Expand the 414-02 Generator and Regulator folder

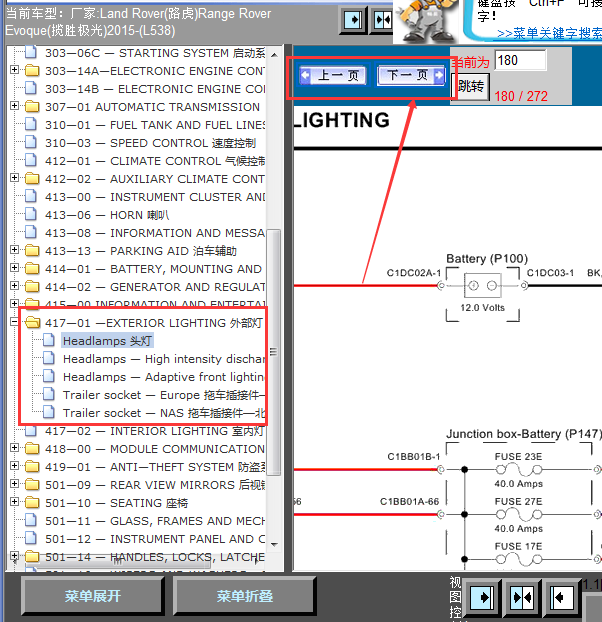point(14,286)
